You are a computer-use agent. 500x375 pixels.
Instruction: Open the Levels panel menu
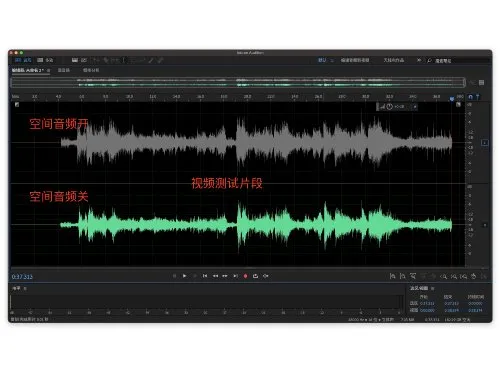tap(25, 288)
